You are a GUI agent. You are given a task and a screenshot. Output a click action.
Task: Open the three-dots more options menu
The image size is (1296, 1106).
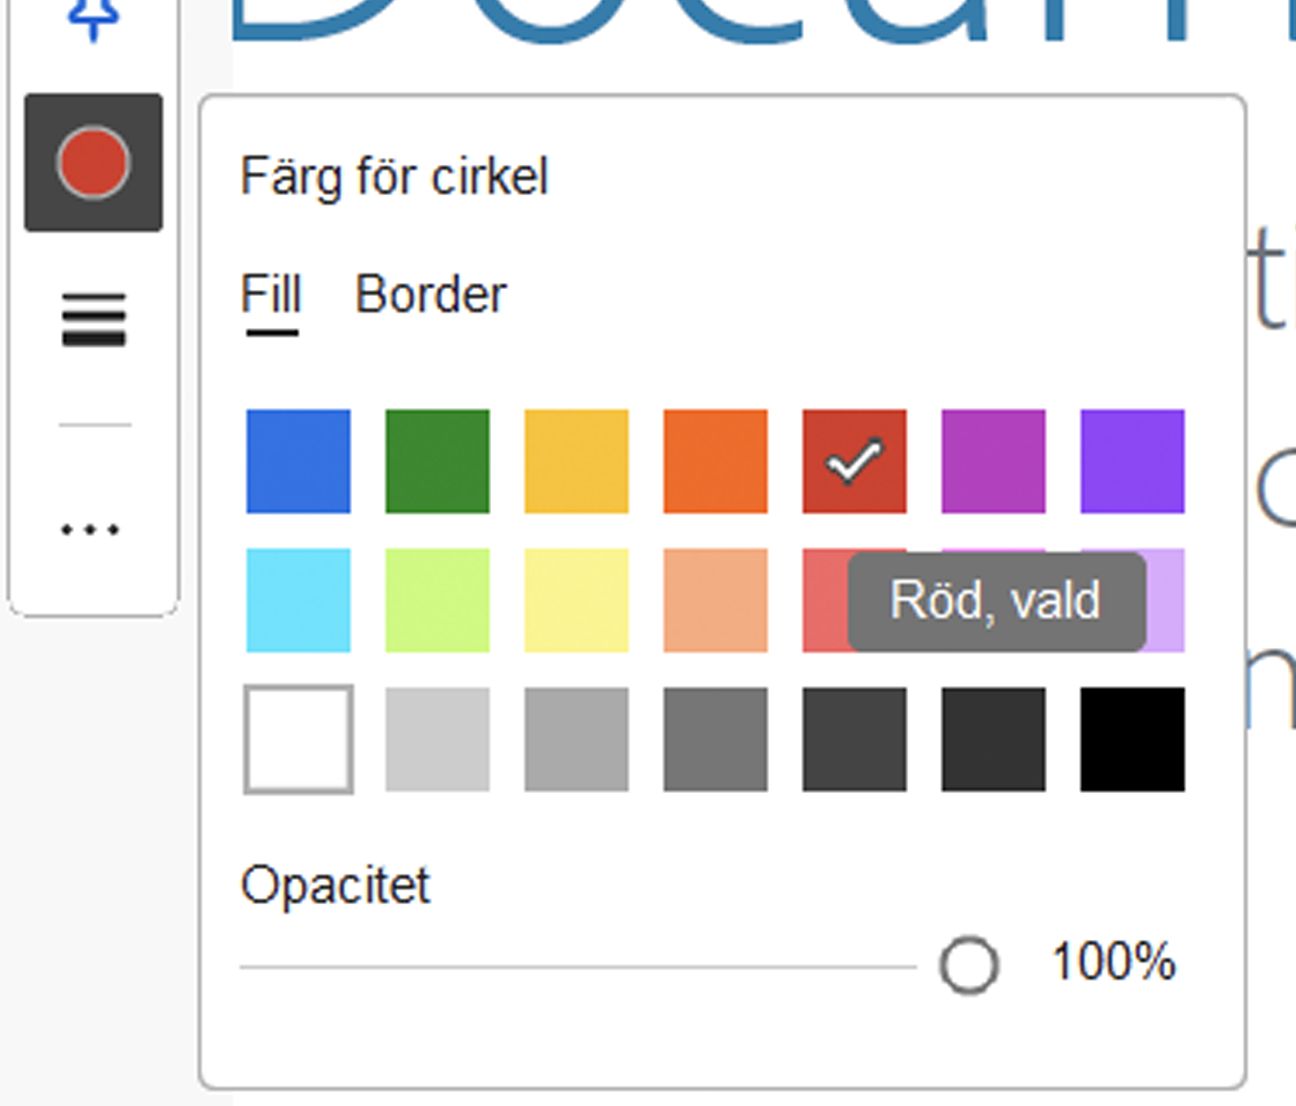(90, 529)
